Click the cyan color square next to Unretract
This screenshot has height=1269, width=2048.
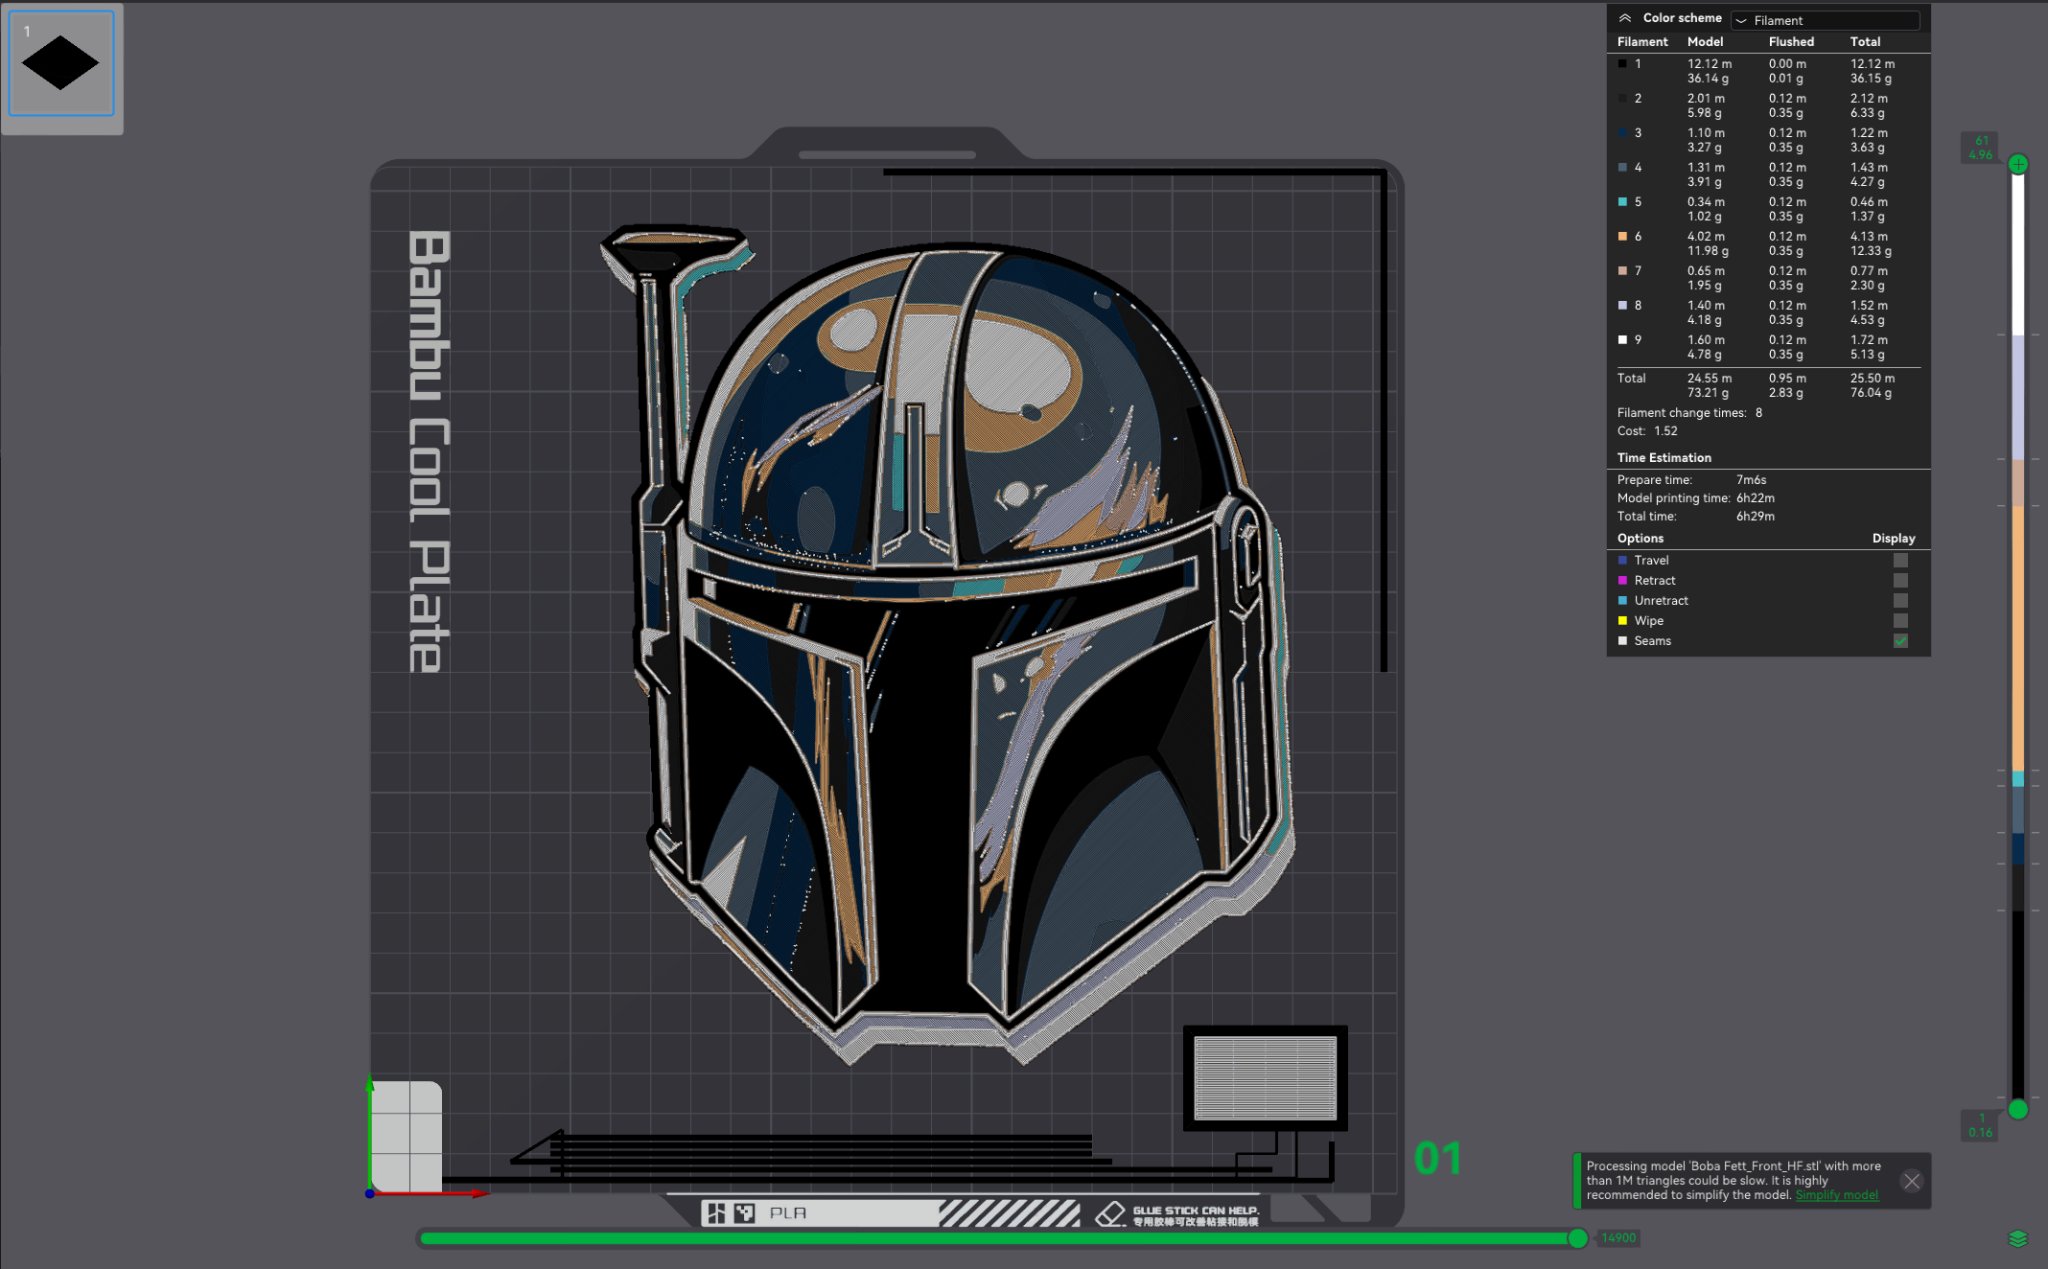(1621, 600)
